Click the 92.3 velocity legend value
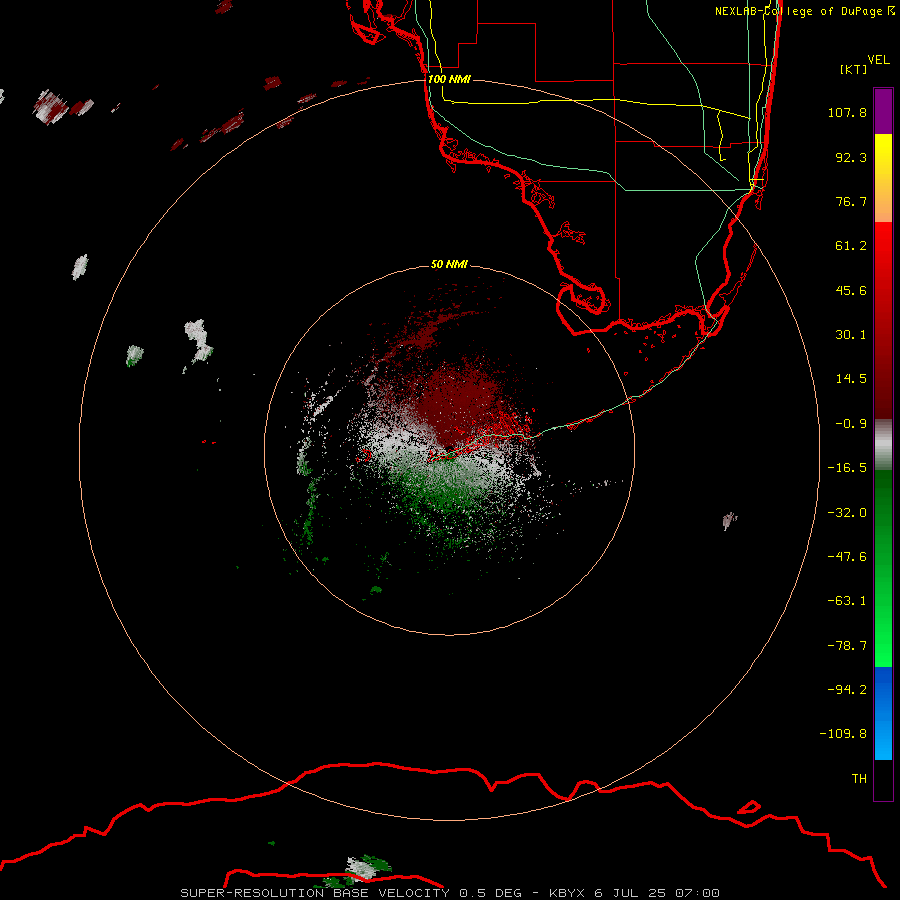This screenshot has height=900, width=900. coord(851,157)
